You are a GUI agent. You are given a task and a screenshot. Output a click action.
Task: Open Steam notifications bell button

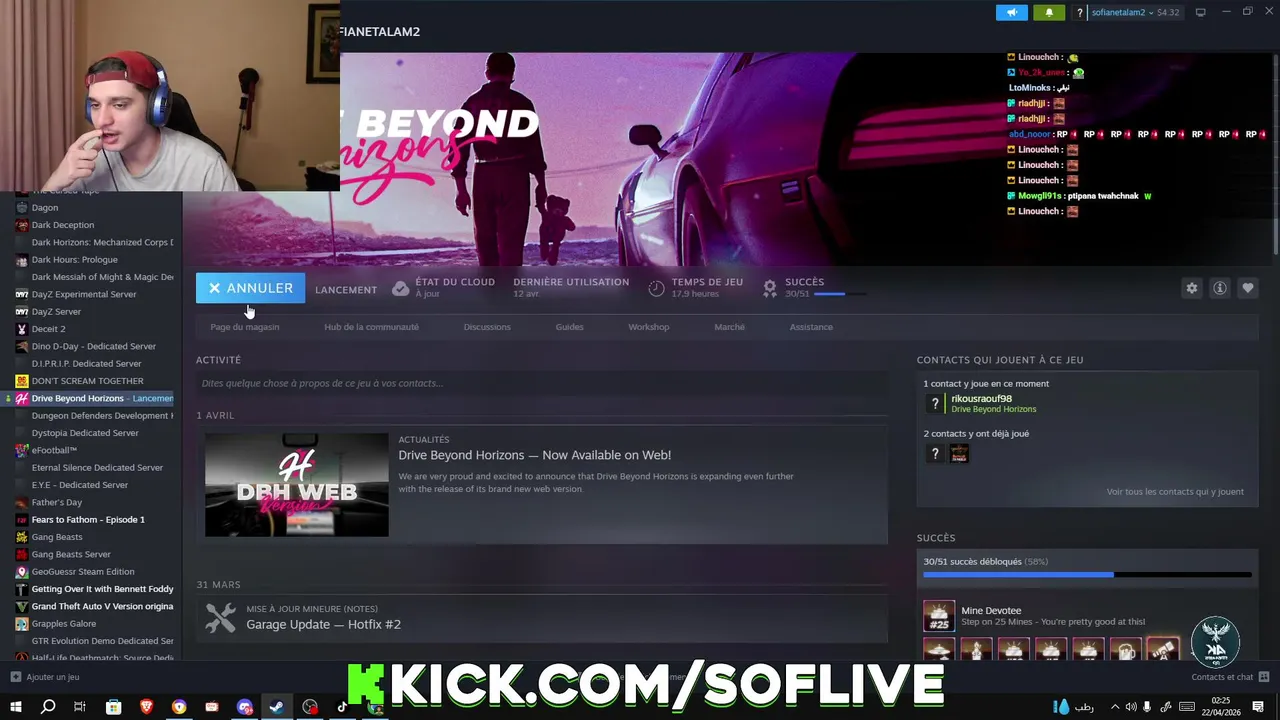[x=1049, y=12]
